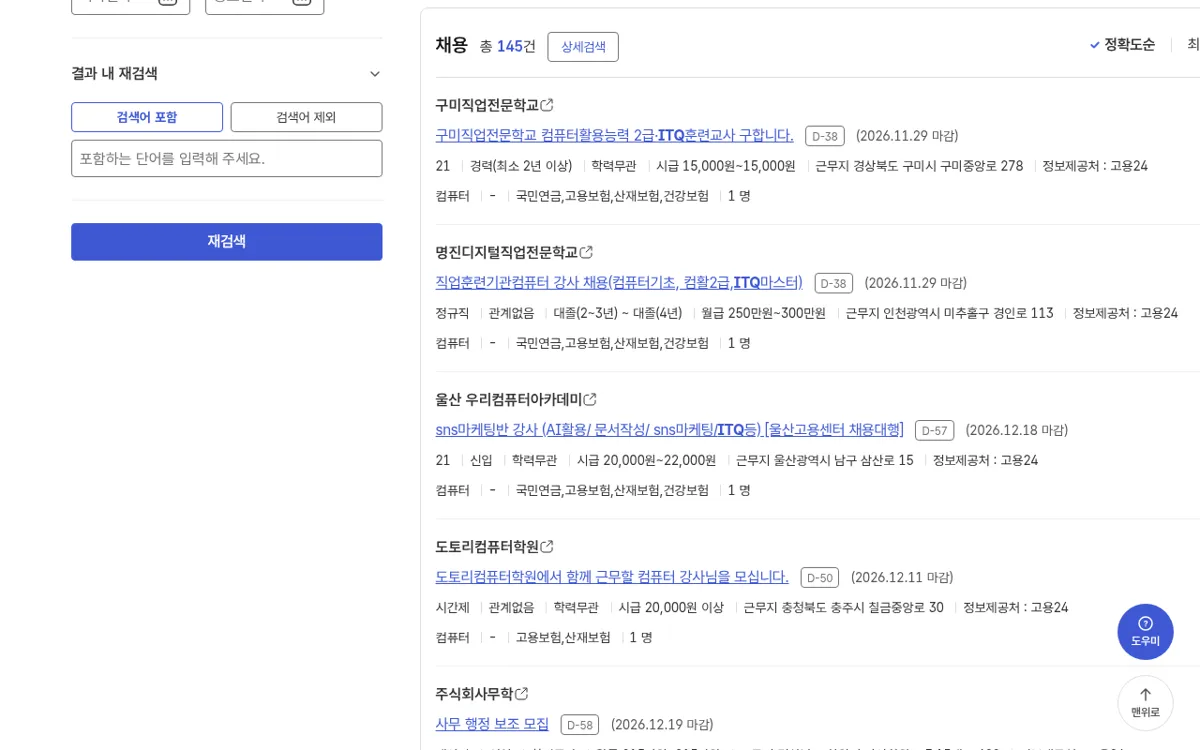The width and height of the screenshot is (1200, 750).
Task: Click company name 울산 우리컴퓨터아카데미
Action: [508, 399]
